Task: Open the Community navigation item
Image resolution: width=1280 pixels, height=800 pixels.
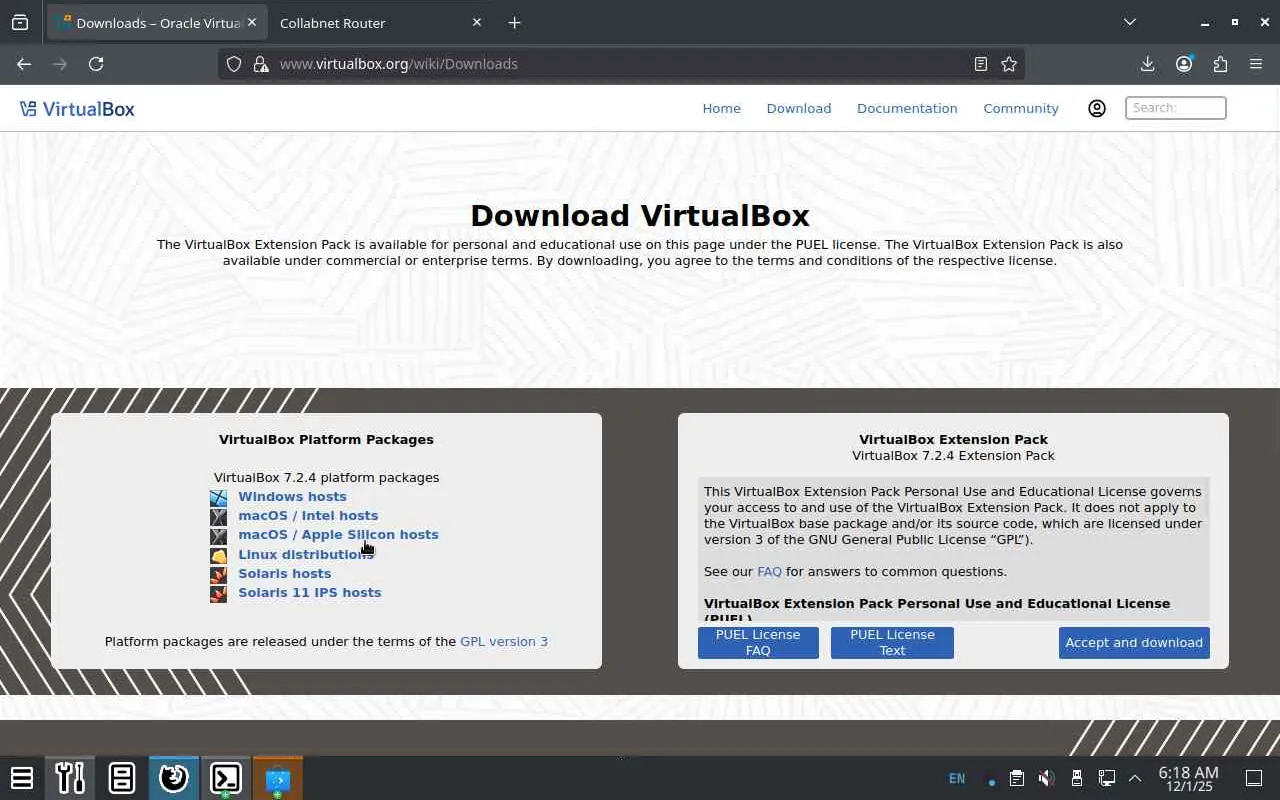Action: click(1021, 108)
